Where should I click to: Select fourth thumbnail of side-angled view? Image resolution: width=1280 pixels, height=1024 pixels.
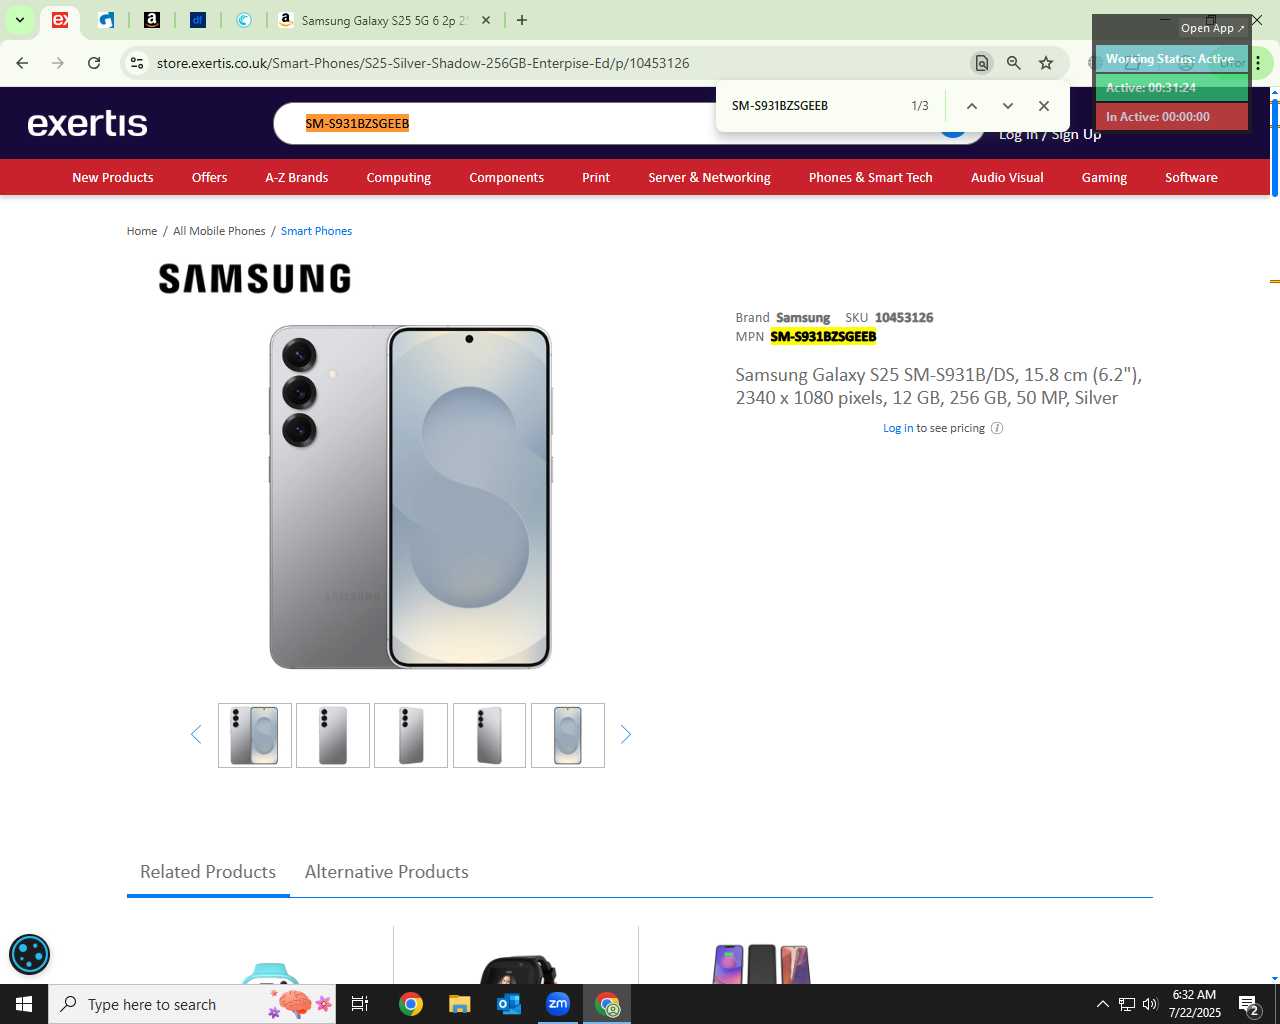tap(489, 735)
